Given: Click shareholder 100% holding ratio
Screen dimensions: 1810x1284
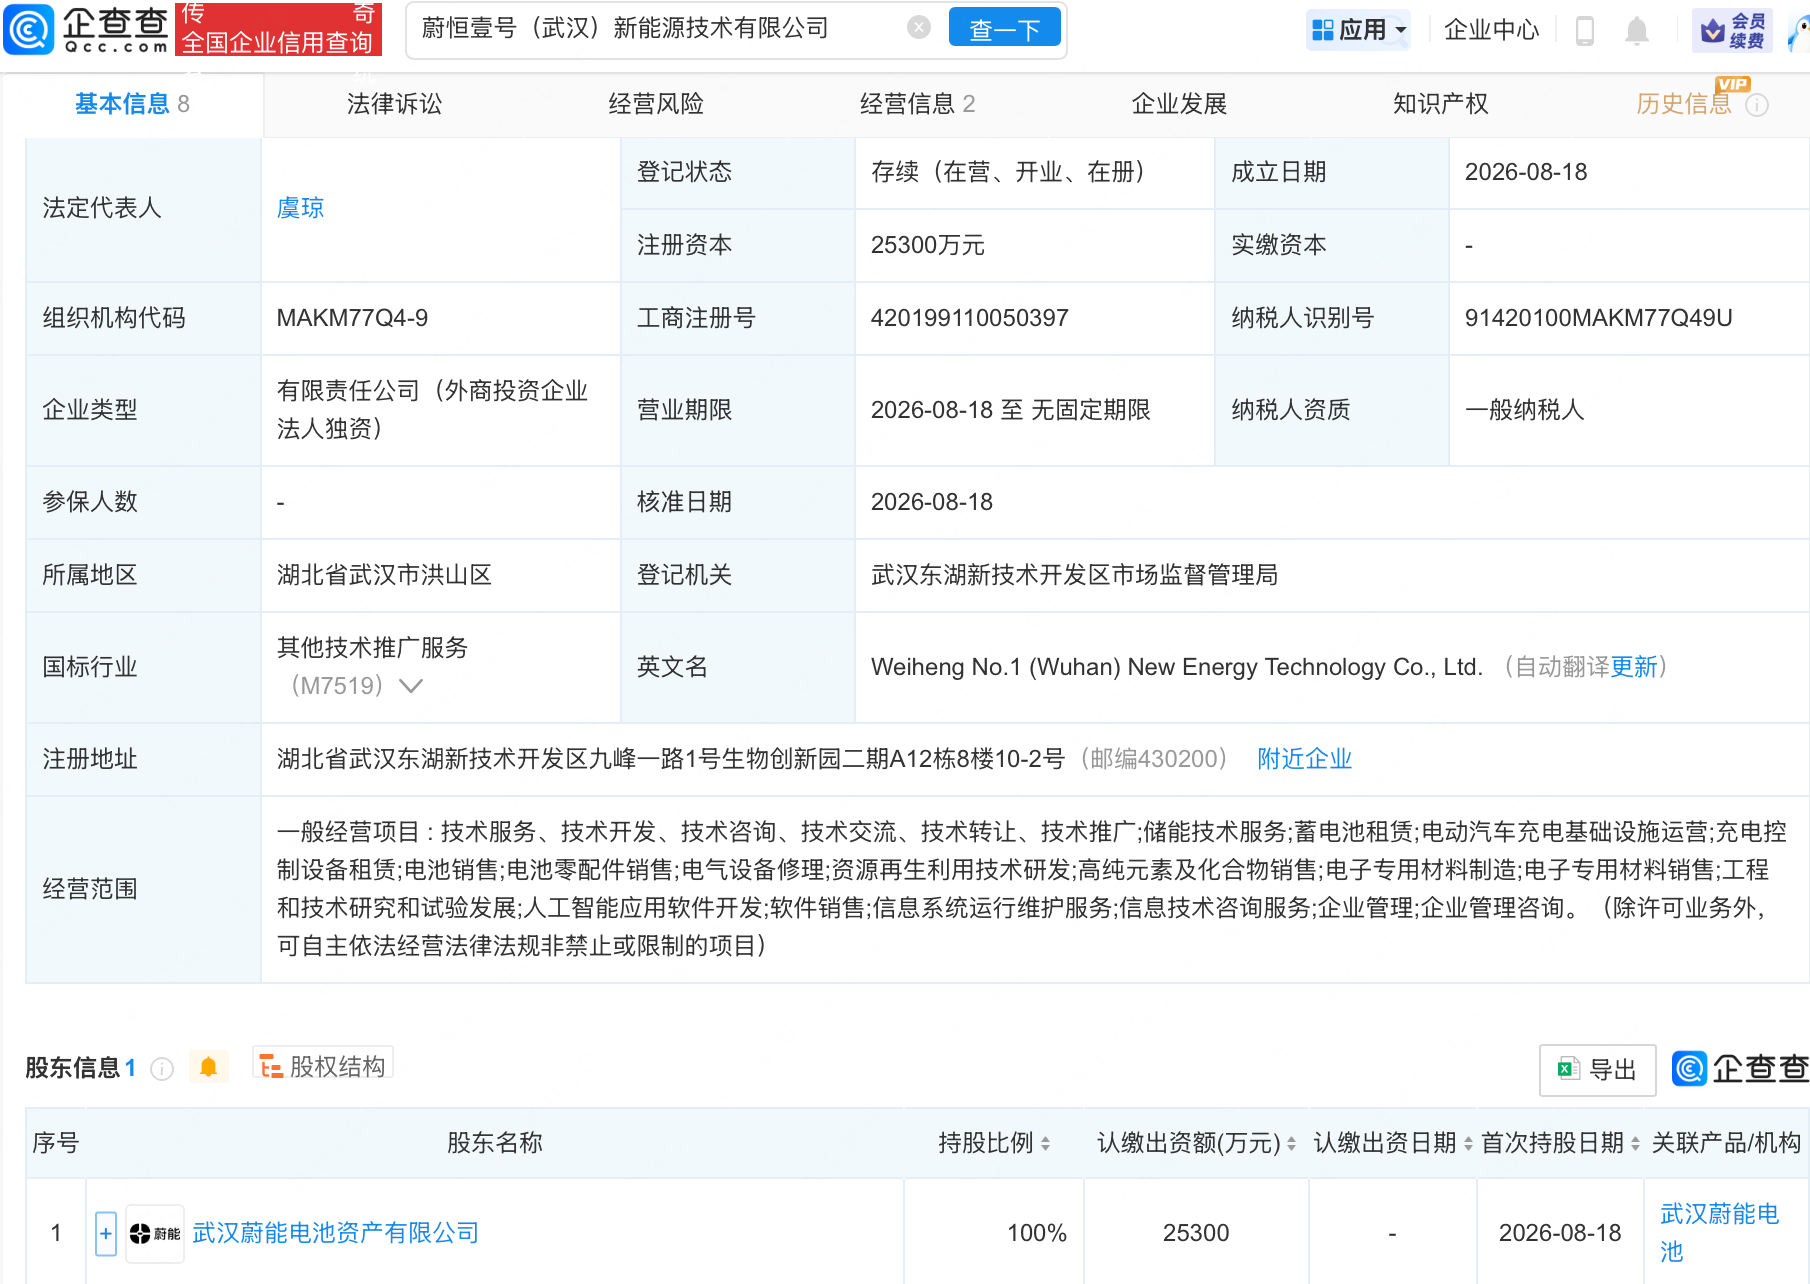Looking at the screenshot, I should (1036, 1233).
